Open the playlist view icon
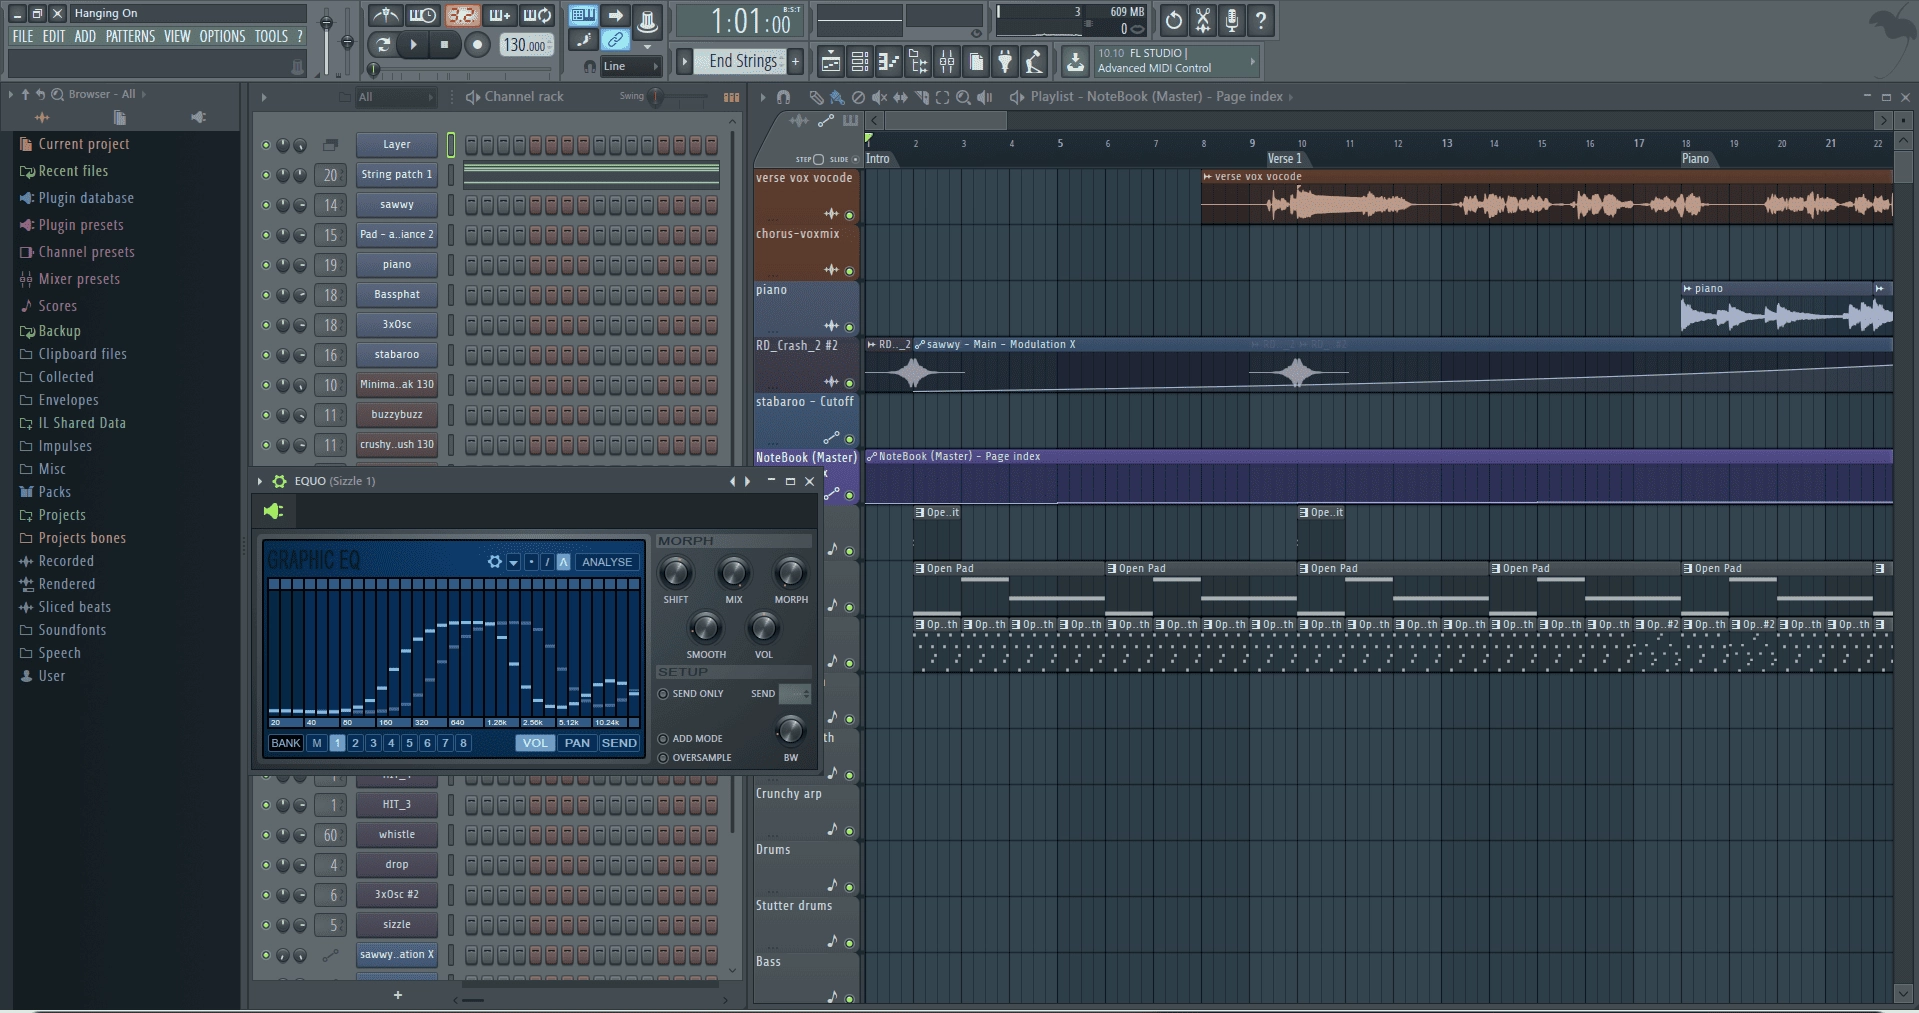Viewport: 1919px width, 1013px height. (x=830, y=62)
